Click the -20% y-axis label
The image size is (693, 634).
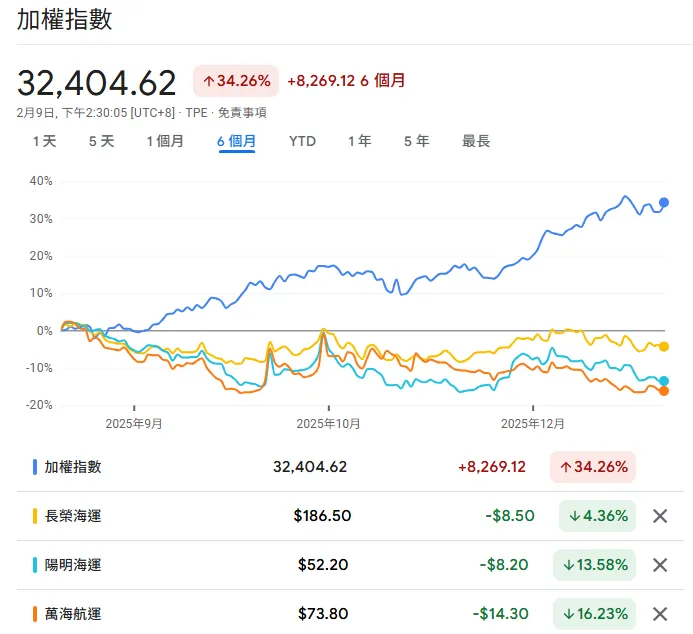[x=39, y=405]
